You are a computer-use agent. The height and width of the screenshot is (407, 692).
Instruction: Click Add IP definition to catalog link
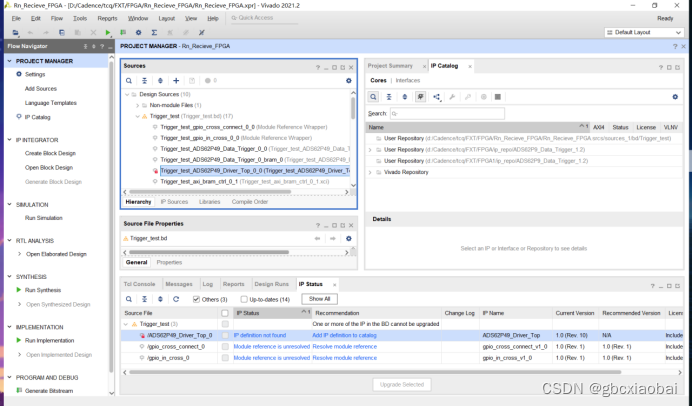click(x=344, y=335)
